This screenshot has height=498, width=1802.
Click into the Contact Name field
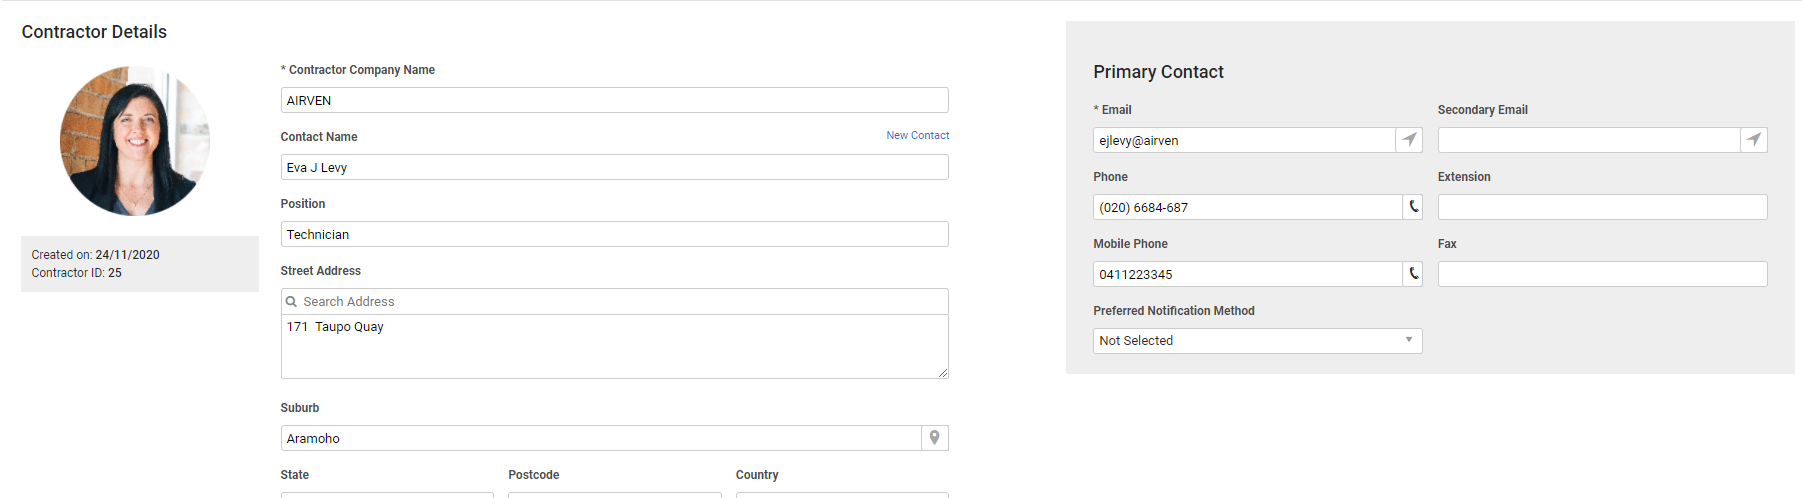tap(615, 167)
